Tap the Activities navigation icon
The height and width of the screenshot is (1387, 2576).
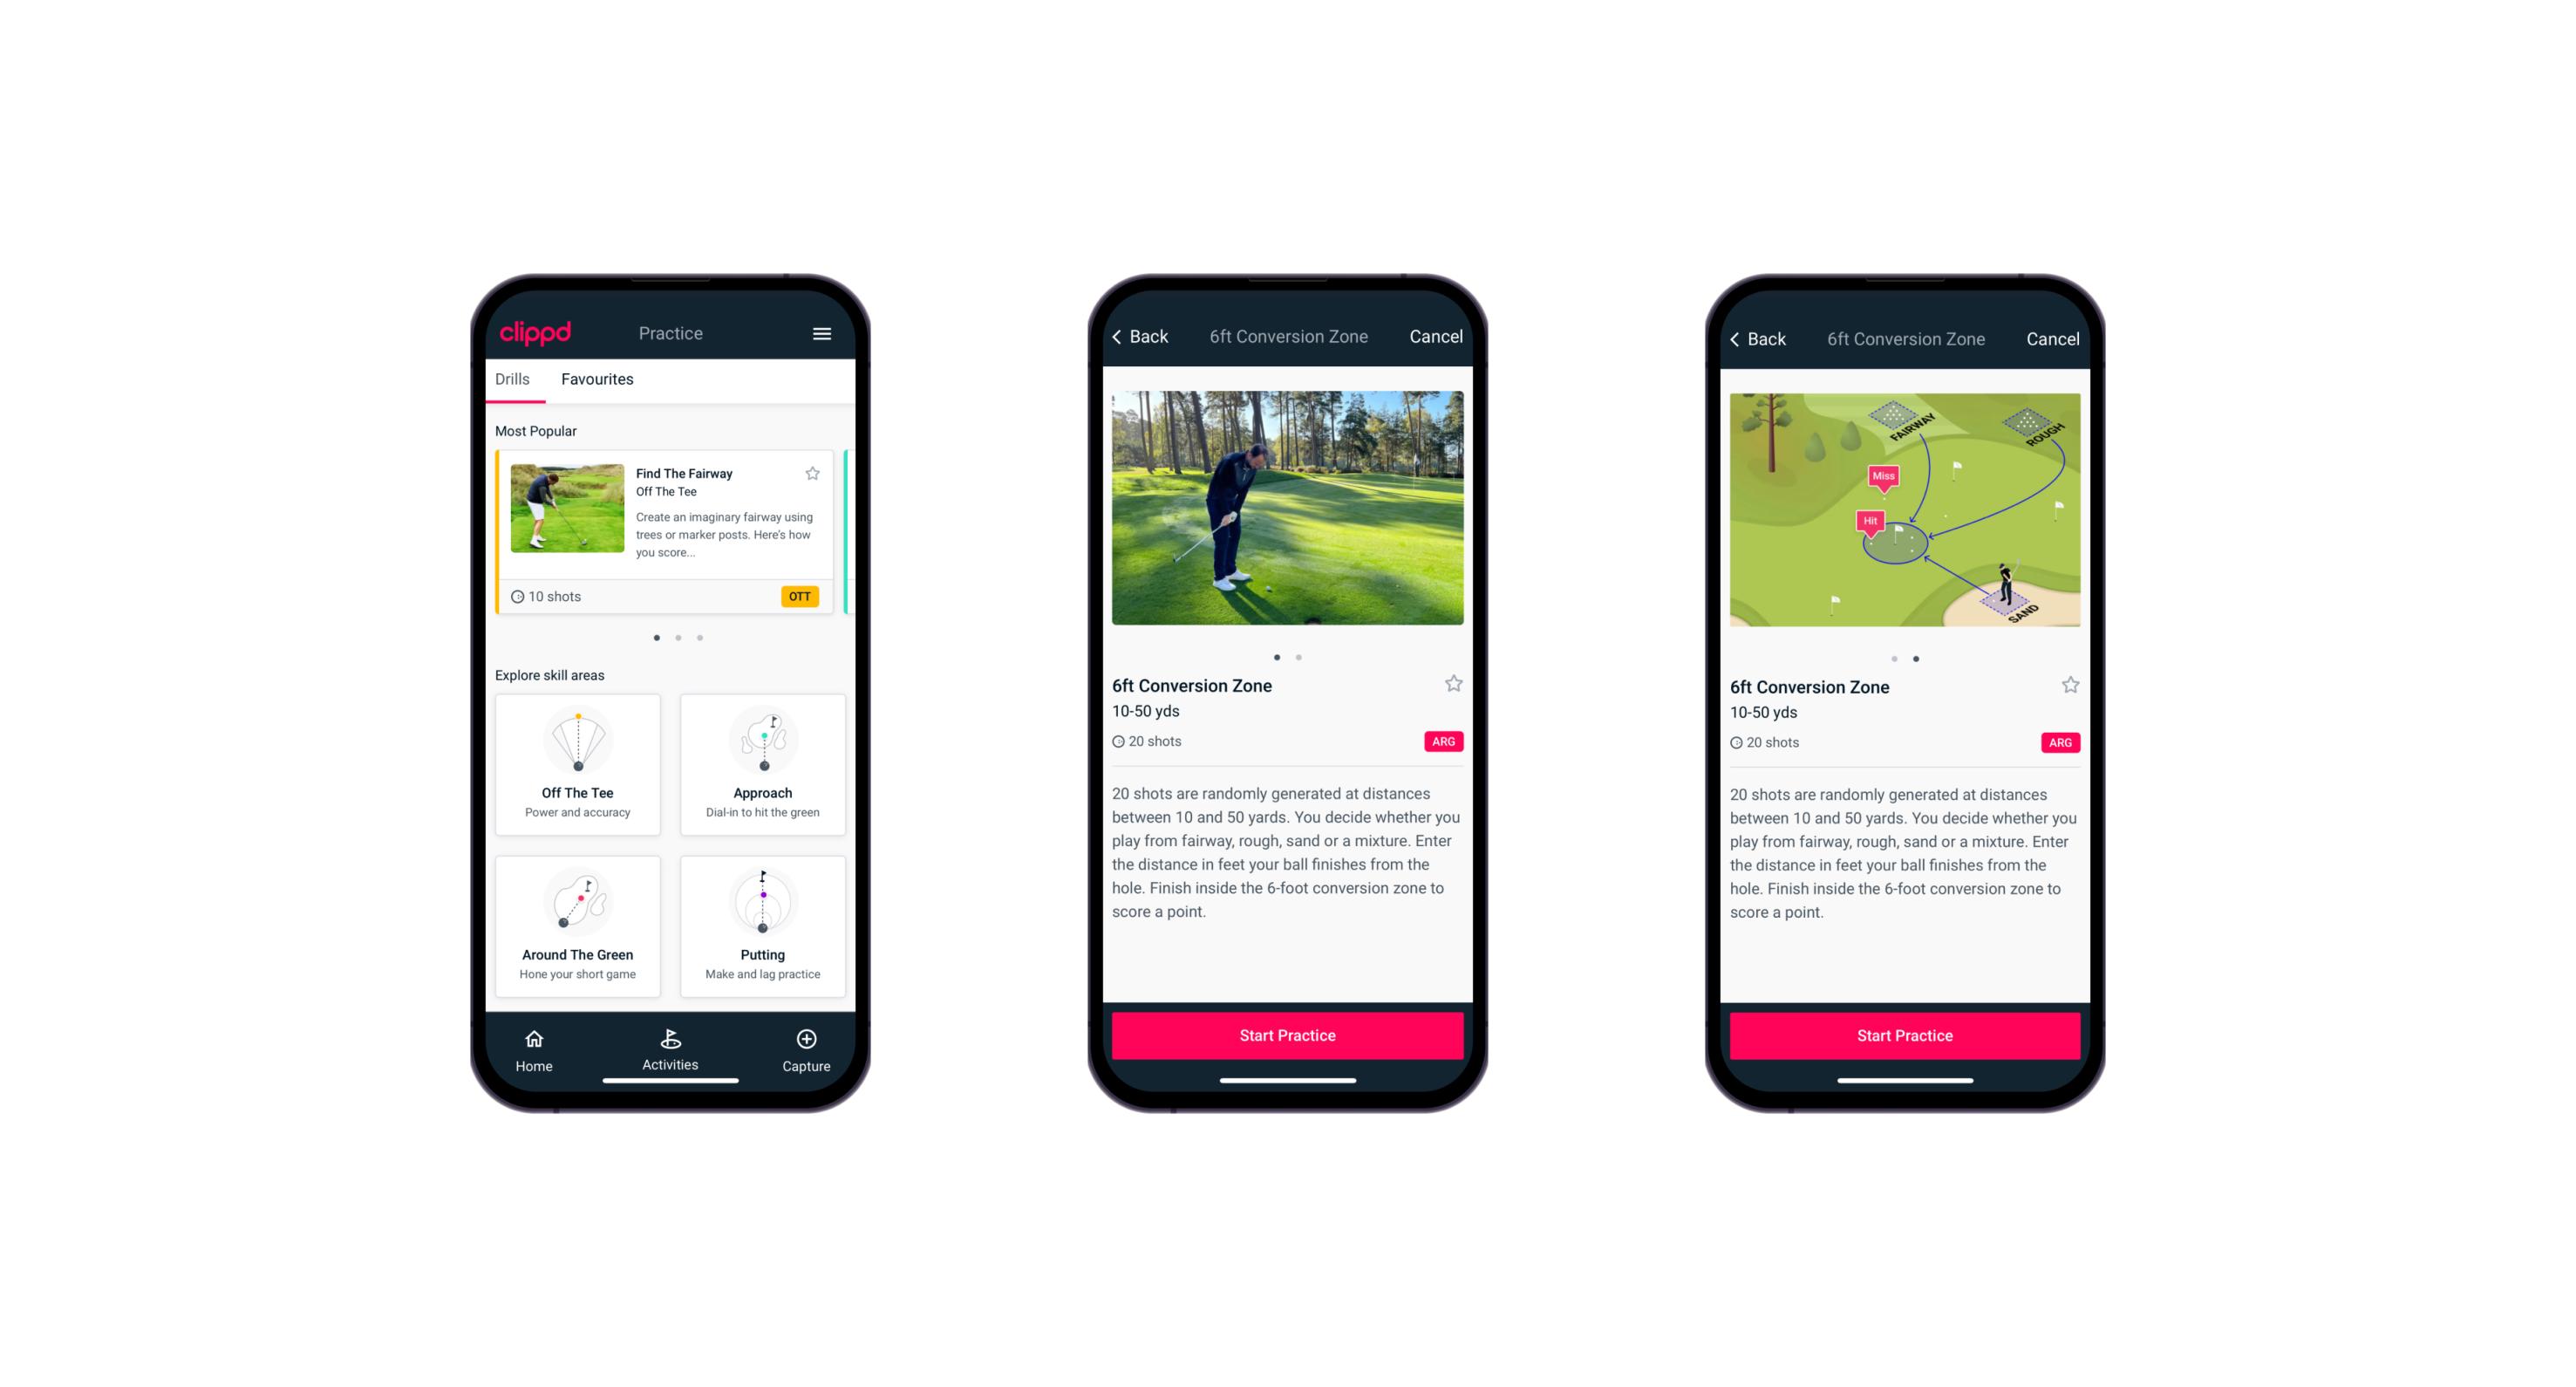tap(671, 1039)
